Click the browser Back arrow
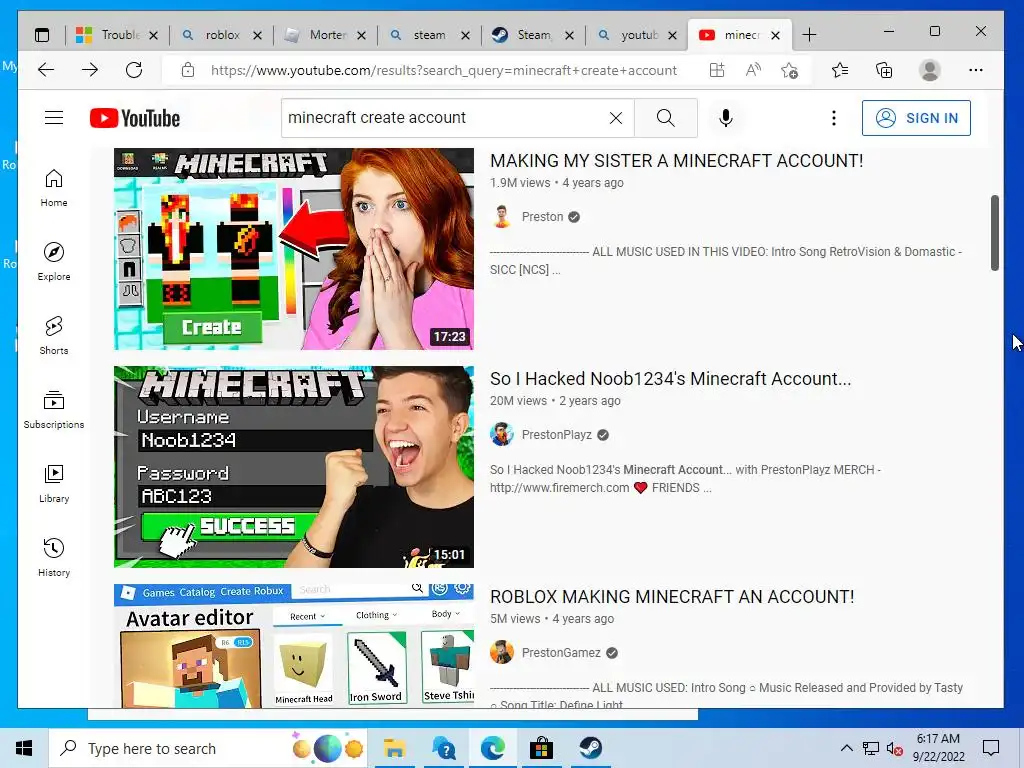1024x768 pixels. pyautogui.click(x=46, y=70)
